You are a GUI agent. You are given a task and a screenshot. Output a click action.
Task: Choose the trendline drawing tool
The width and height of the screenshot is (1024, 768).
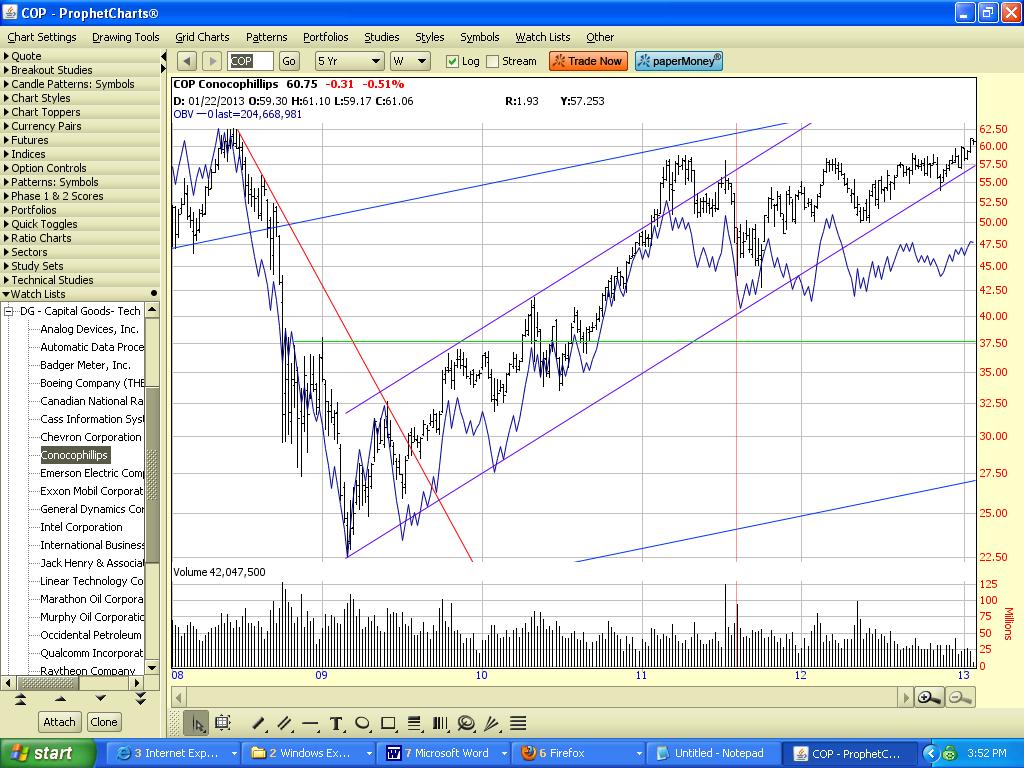click(259, 724)
